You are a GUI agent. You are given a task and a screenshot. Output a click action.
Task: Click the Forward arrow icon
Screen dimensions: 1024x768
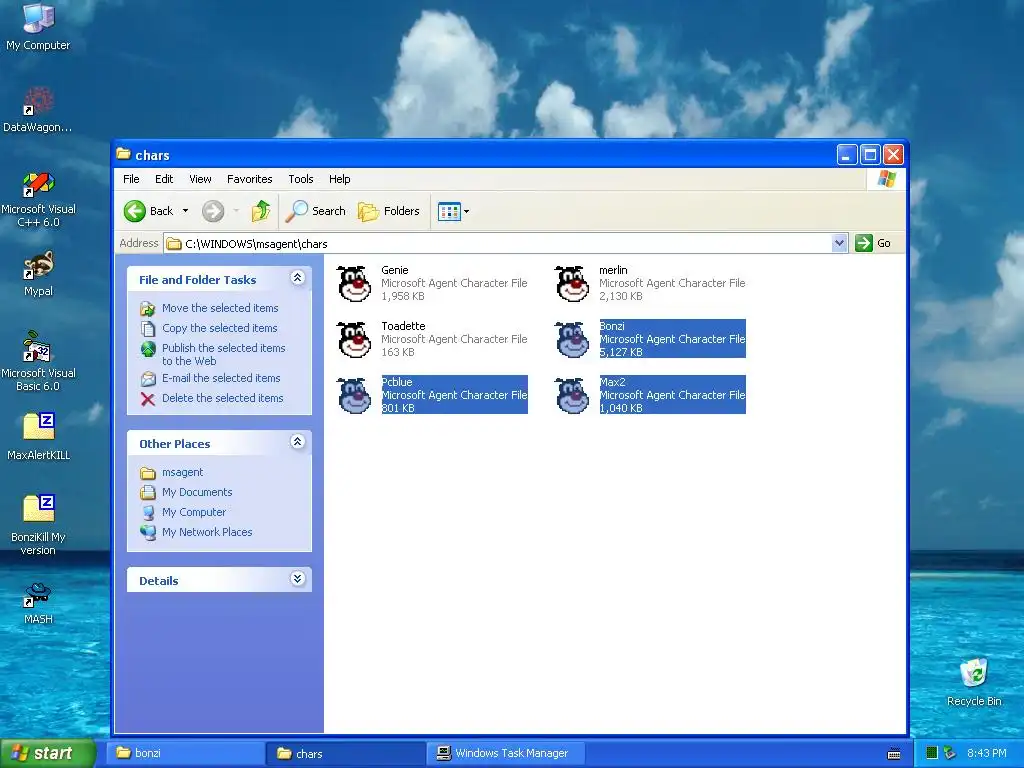213,211
